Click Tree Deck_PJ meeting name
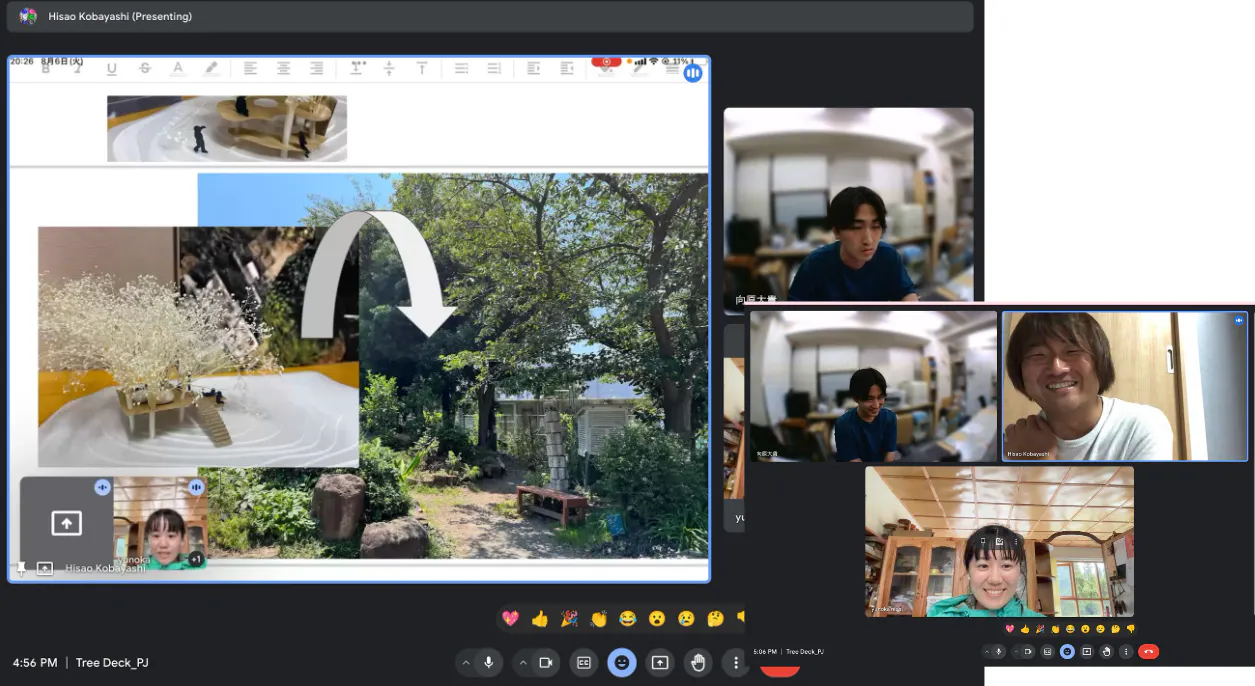The height and width of the screenshot is (686, 1255). coord(112,663)
